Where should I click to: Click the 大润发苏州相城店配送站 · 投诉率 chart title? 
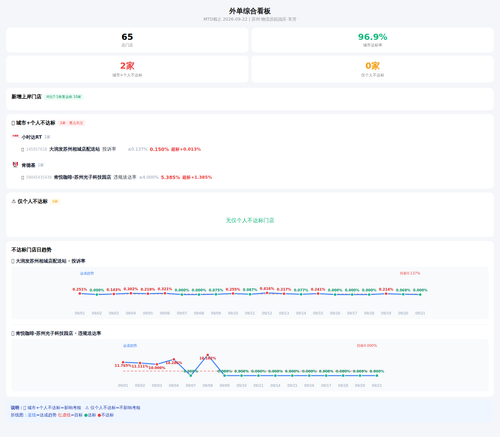coord(50,261)
